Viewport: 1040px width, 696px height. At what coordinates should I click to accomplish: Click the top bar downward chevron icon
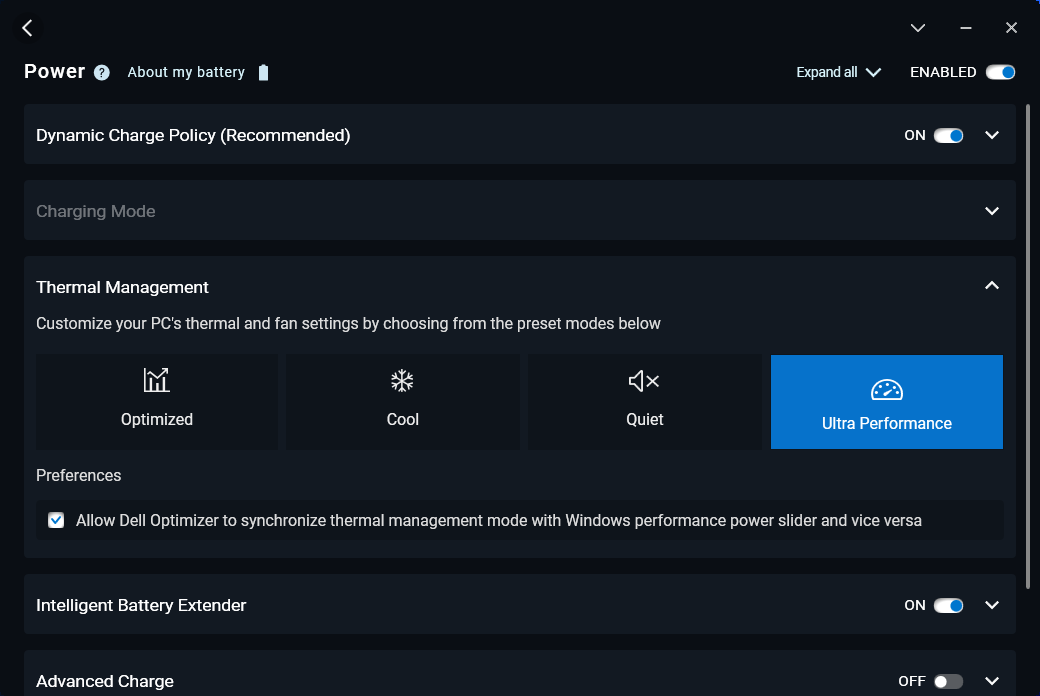coord(917,28)
